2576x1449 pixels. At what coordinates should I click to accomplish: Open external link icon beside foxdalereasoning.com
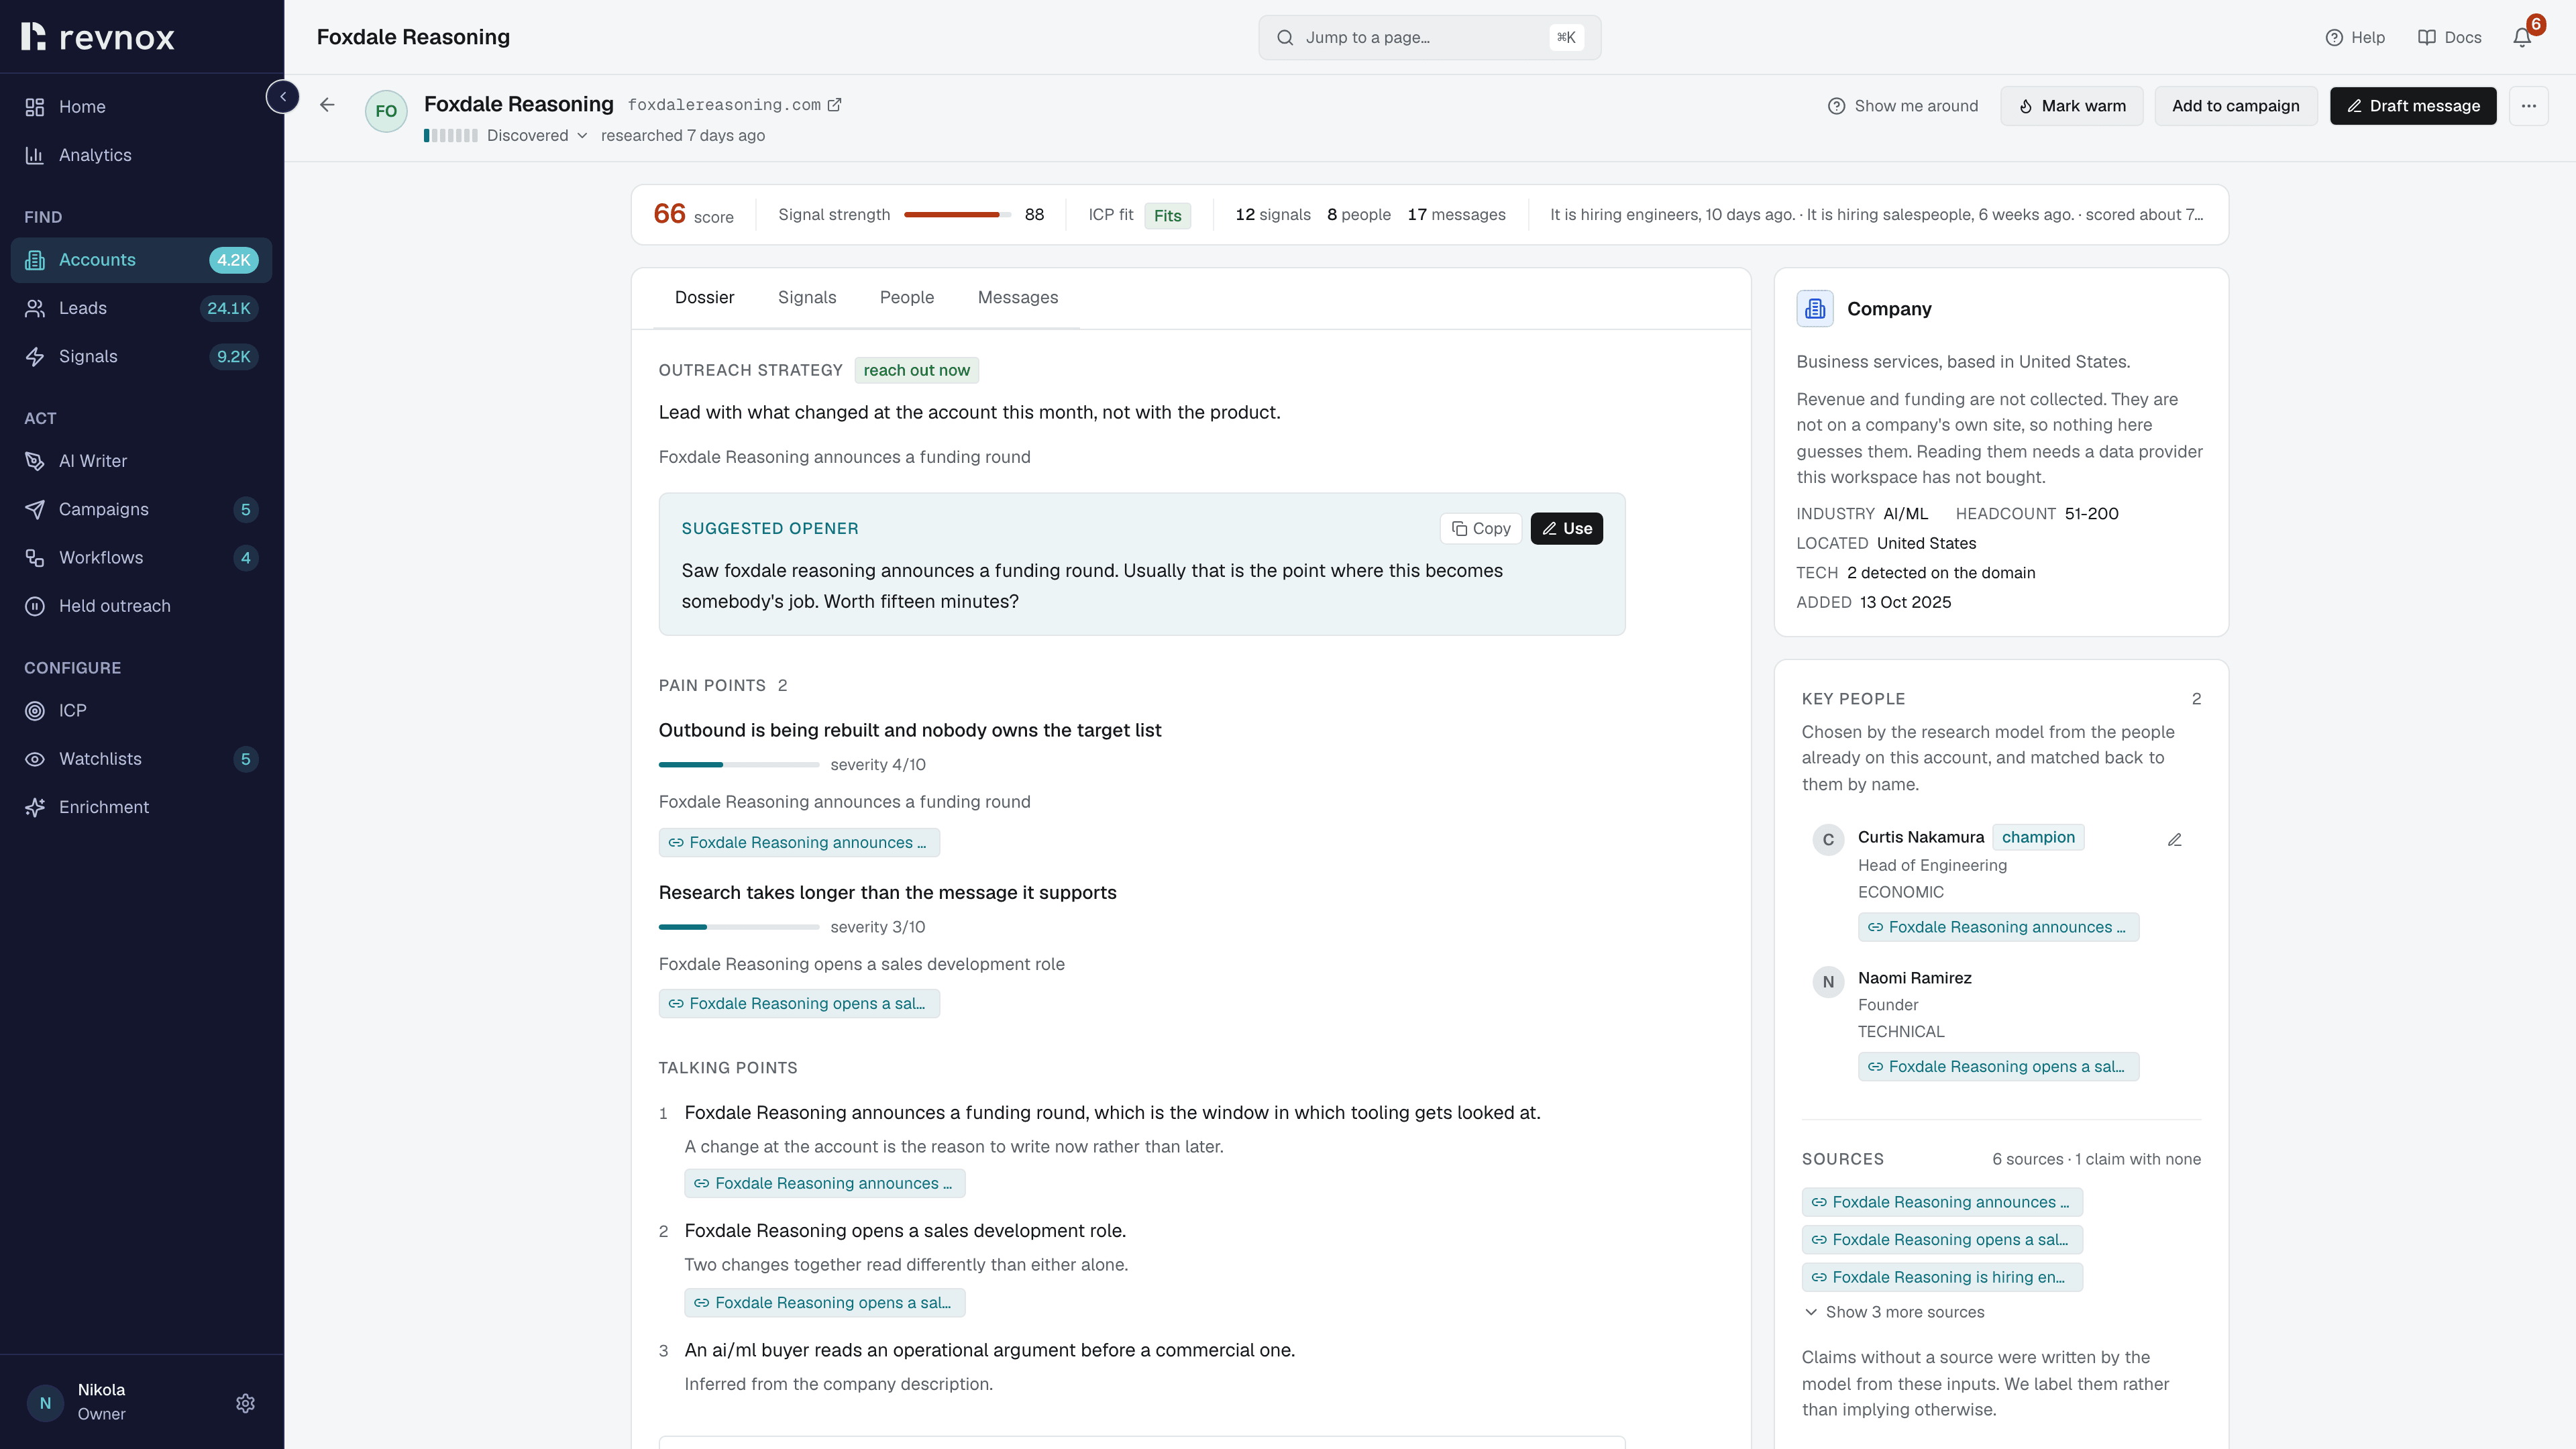[834, 105]
